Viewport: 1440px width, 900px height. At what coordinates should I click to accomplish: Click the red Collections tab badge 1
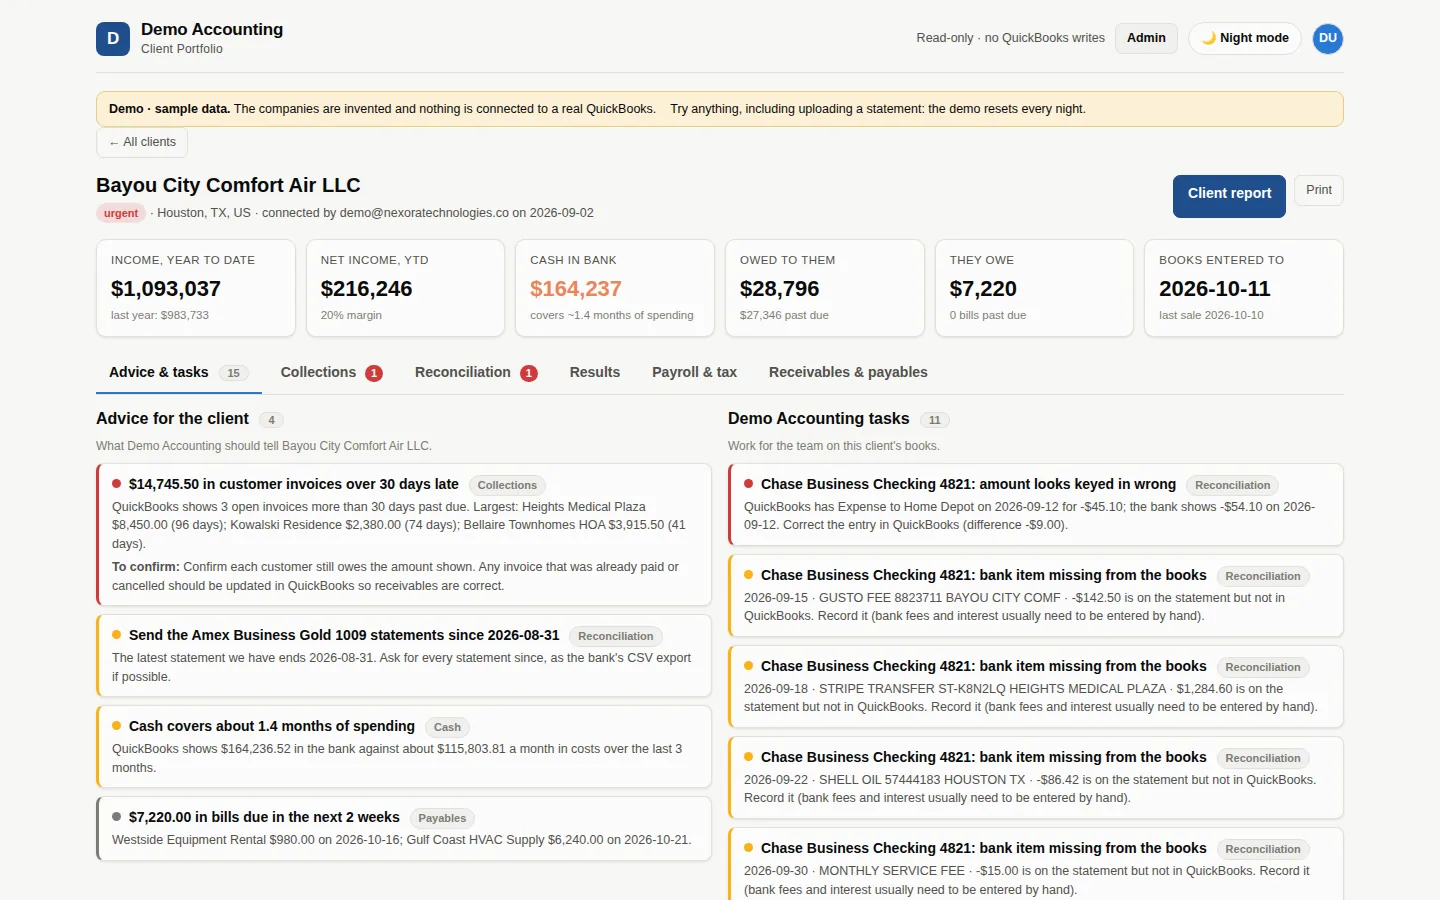coord(374,373)
